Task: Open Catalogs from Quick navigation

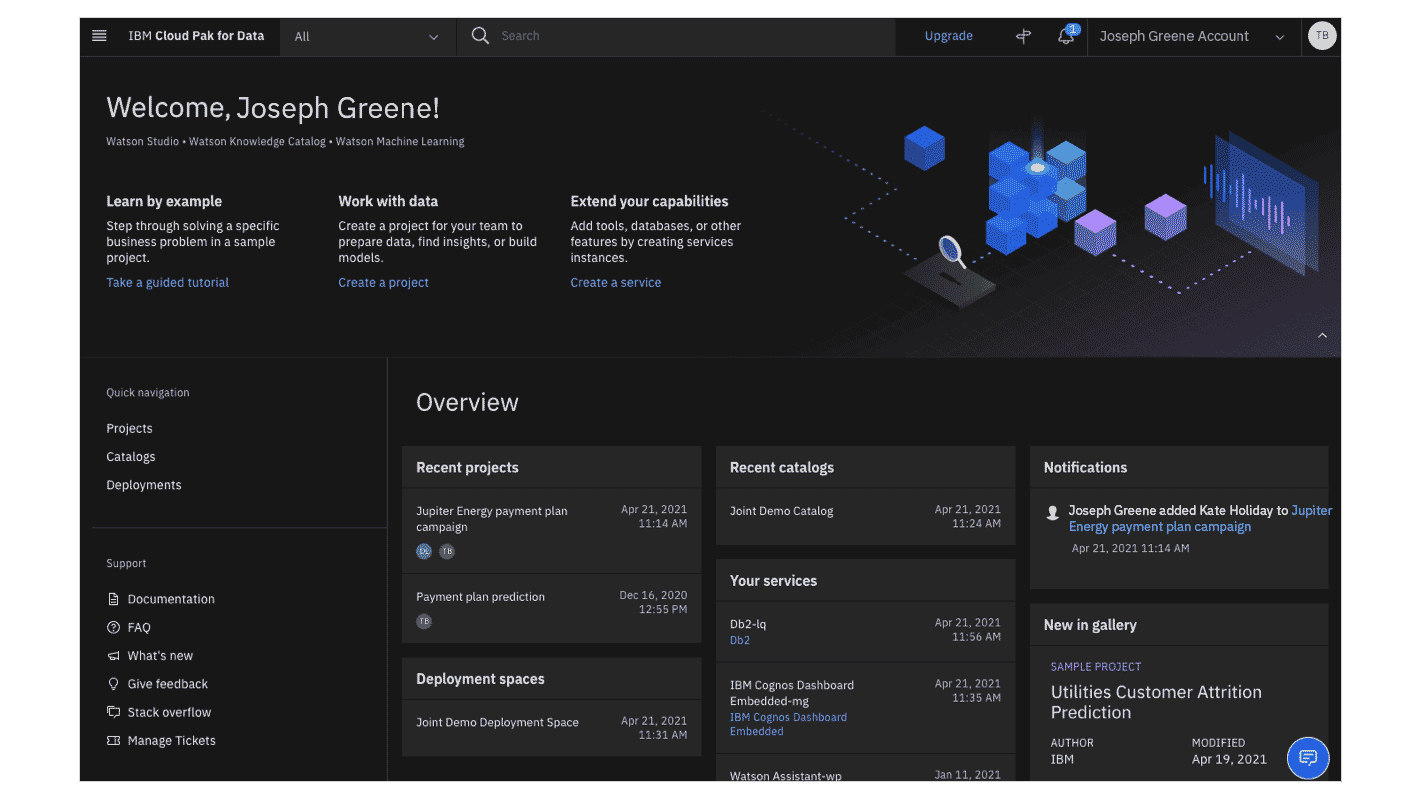Action: click(131, 456)
